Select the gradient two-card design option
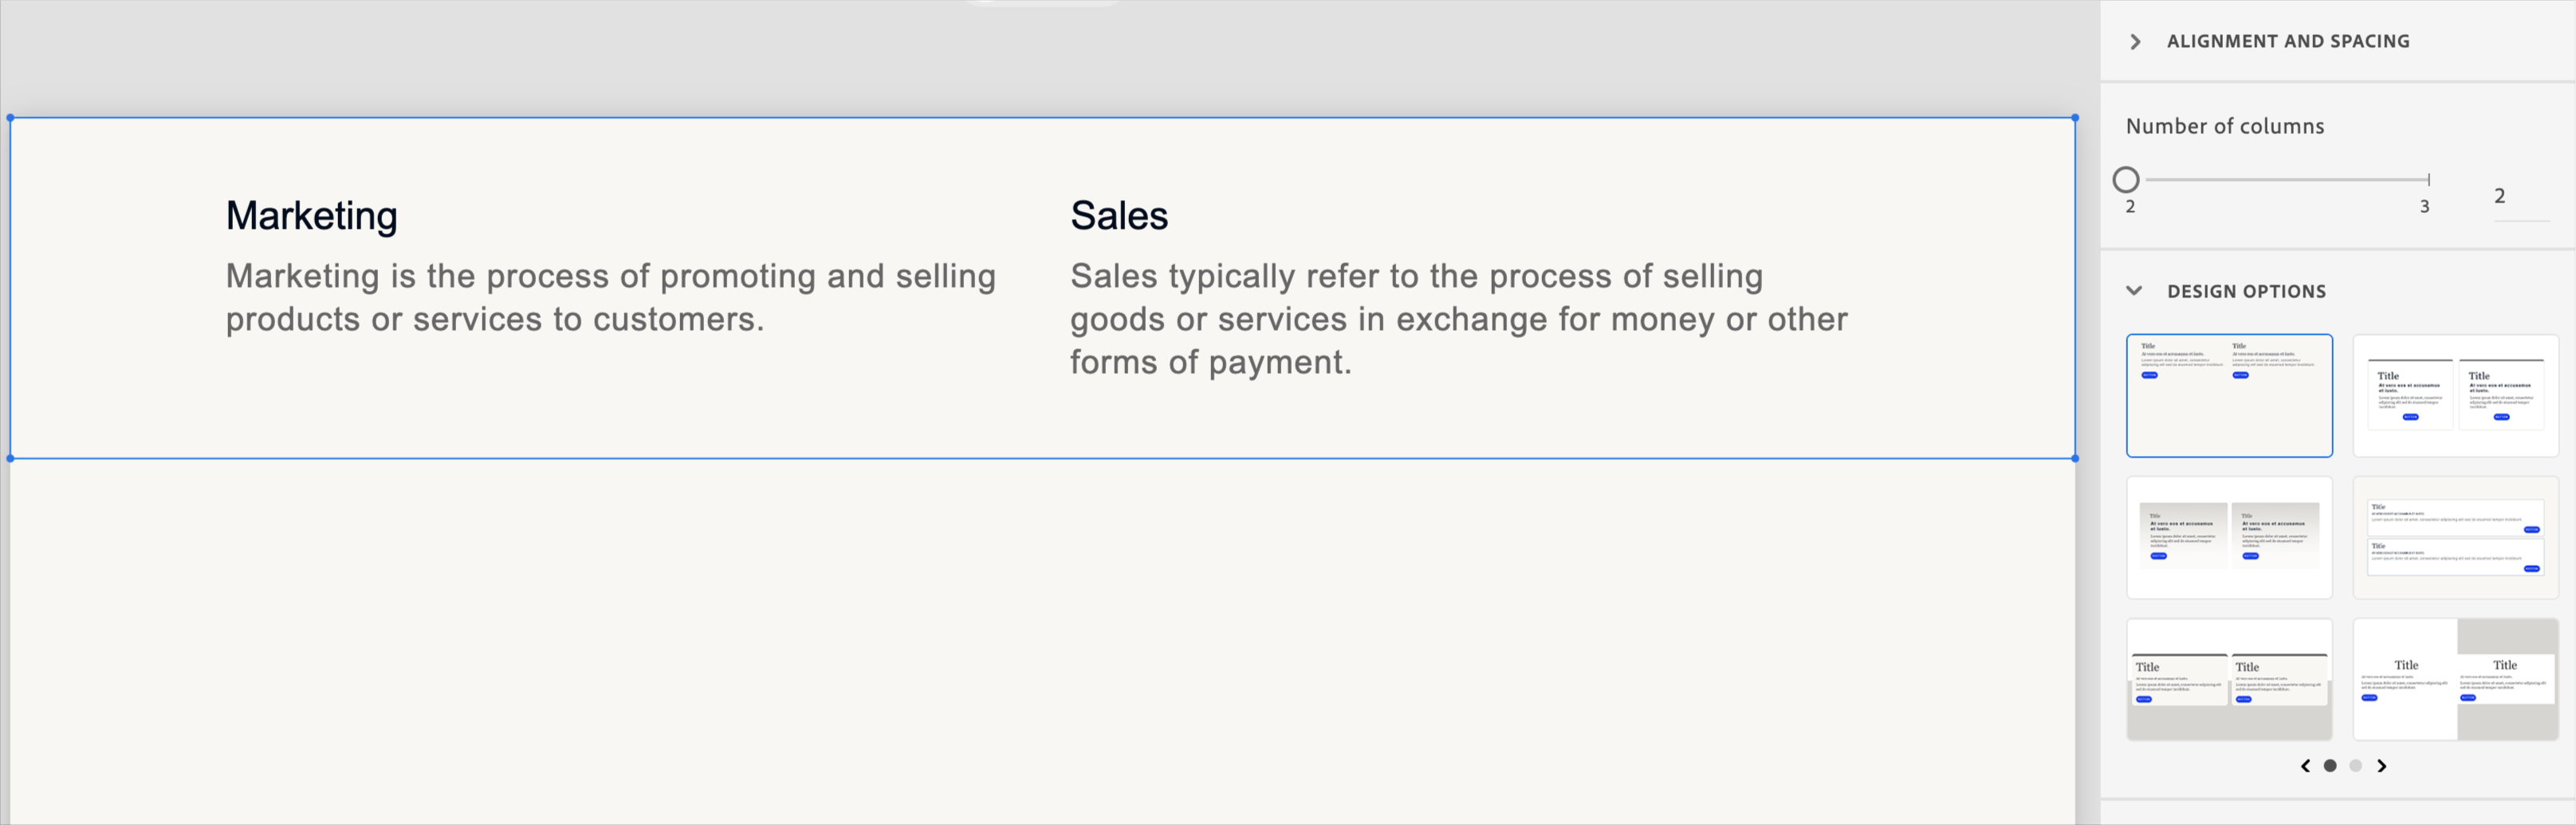This screenshot has width=2576, height=825. [2229, 537]
